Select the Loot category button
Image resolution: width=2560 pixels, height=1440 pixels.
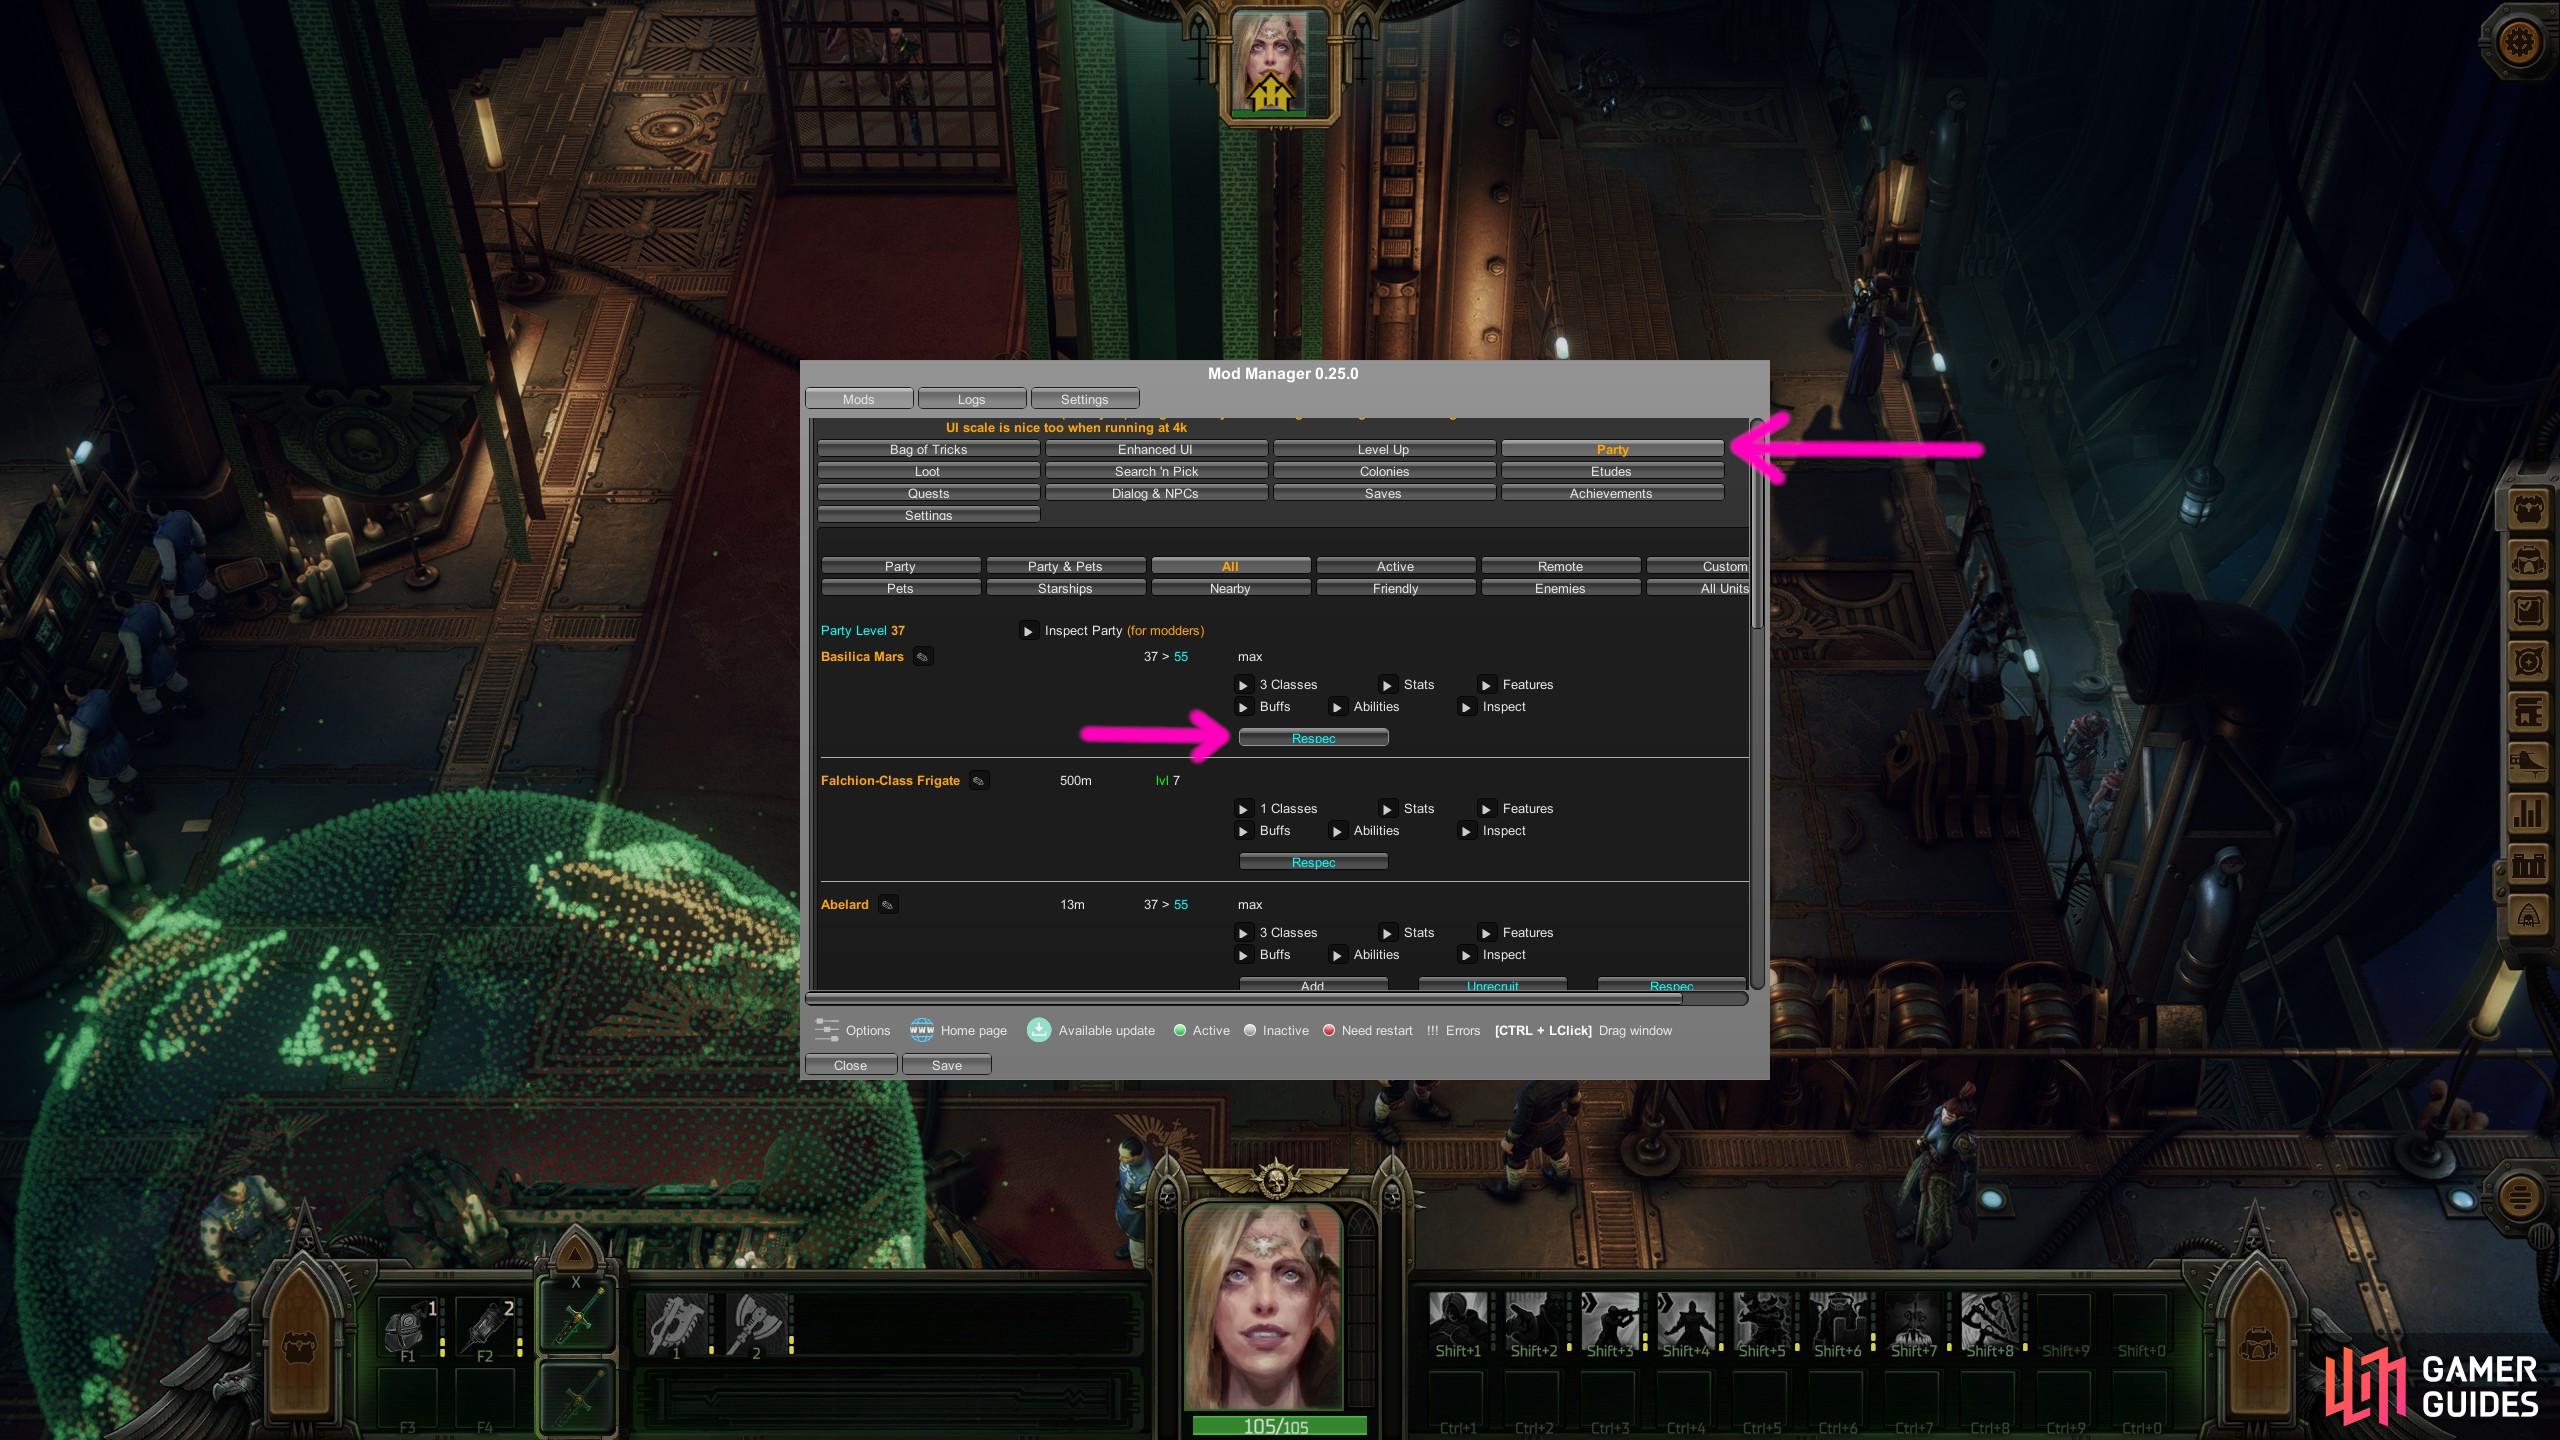927,471
